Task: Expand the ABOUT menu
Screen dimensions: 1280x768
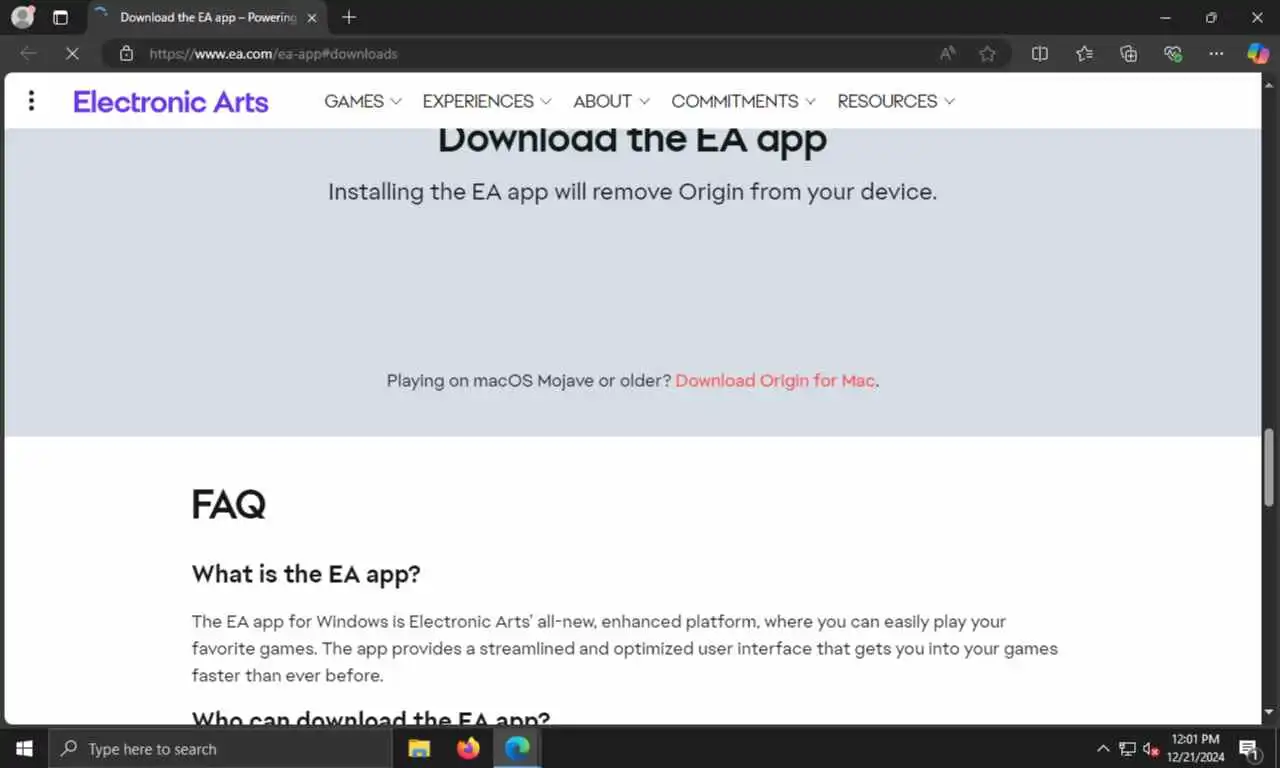Action: coord(611,101)
